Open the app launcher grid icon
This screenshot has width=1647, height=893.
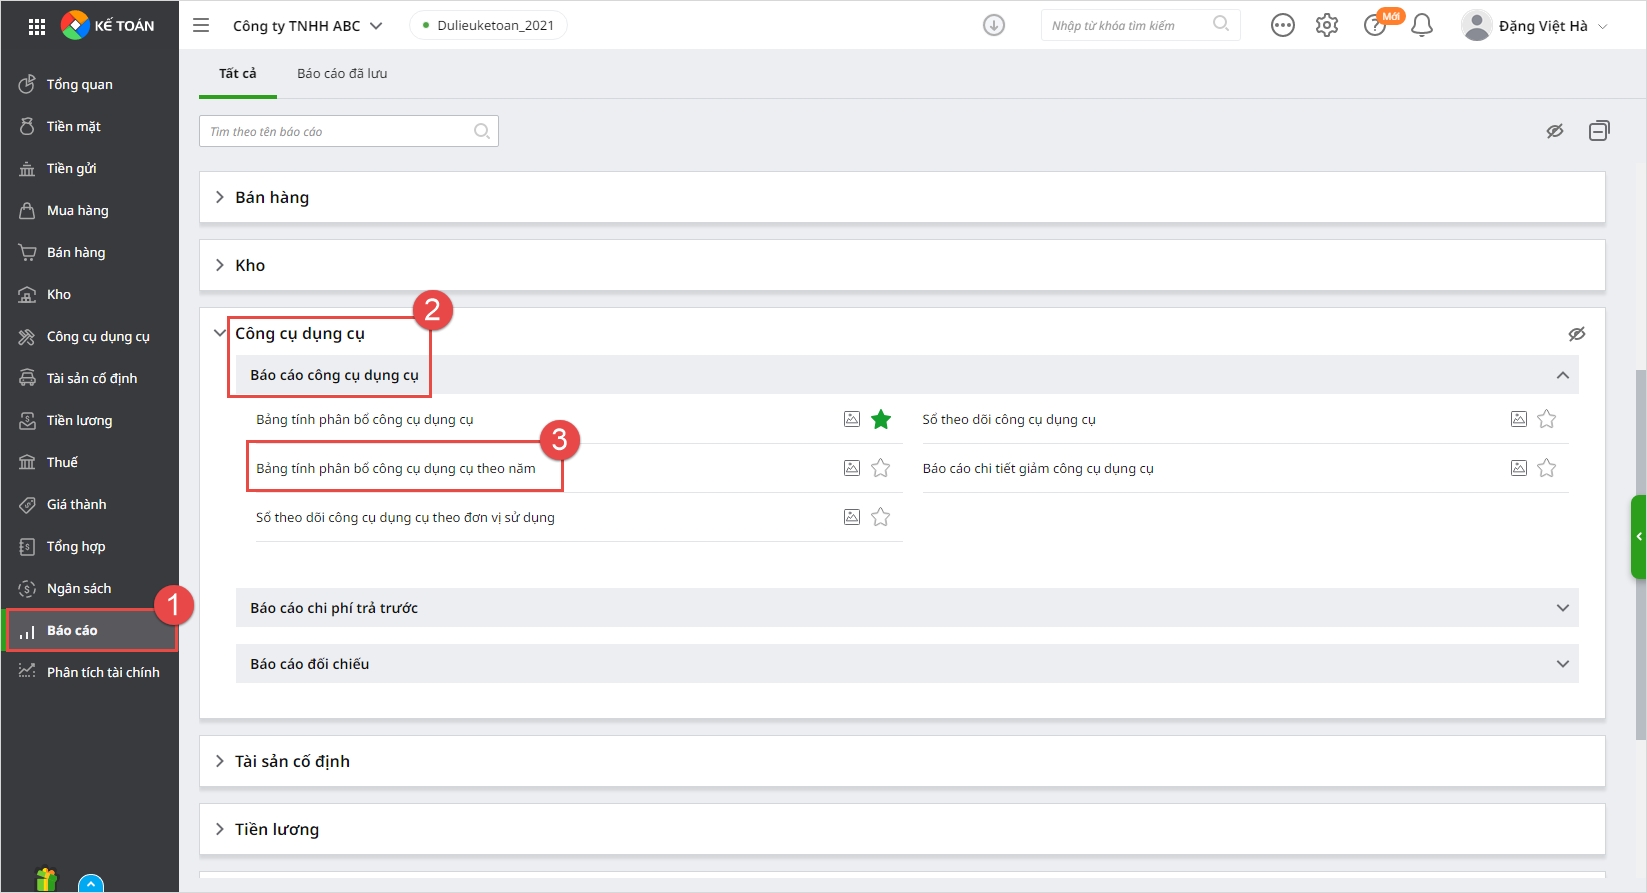click(x=37, y=27)
